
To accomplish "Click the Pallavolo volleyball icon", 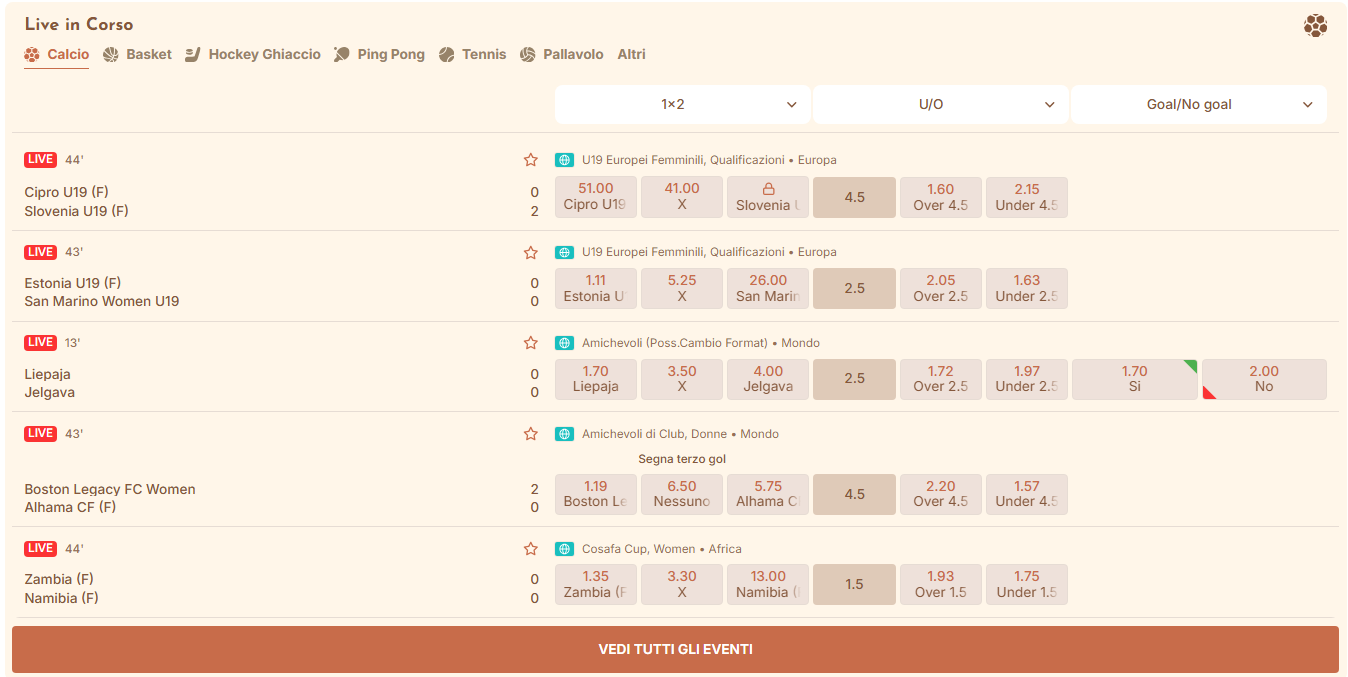I will coord(528,55).
